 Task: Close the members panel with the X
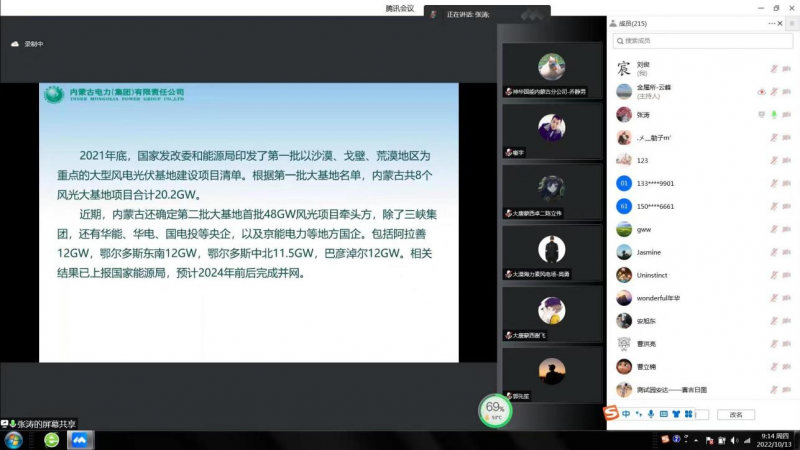pos(780,23)
